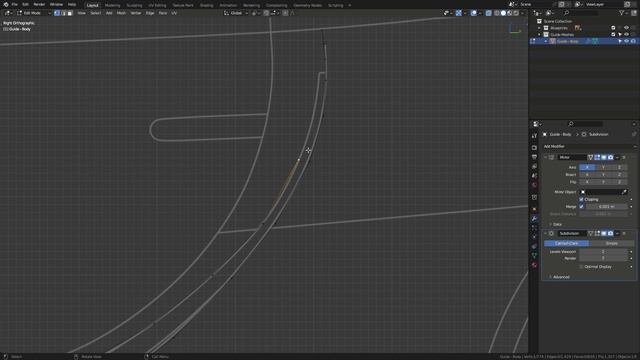Switch to the UV Editing workspace tab

tap(157, 5)
